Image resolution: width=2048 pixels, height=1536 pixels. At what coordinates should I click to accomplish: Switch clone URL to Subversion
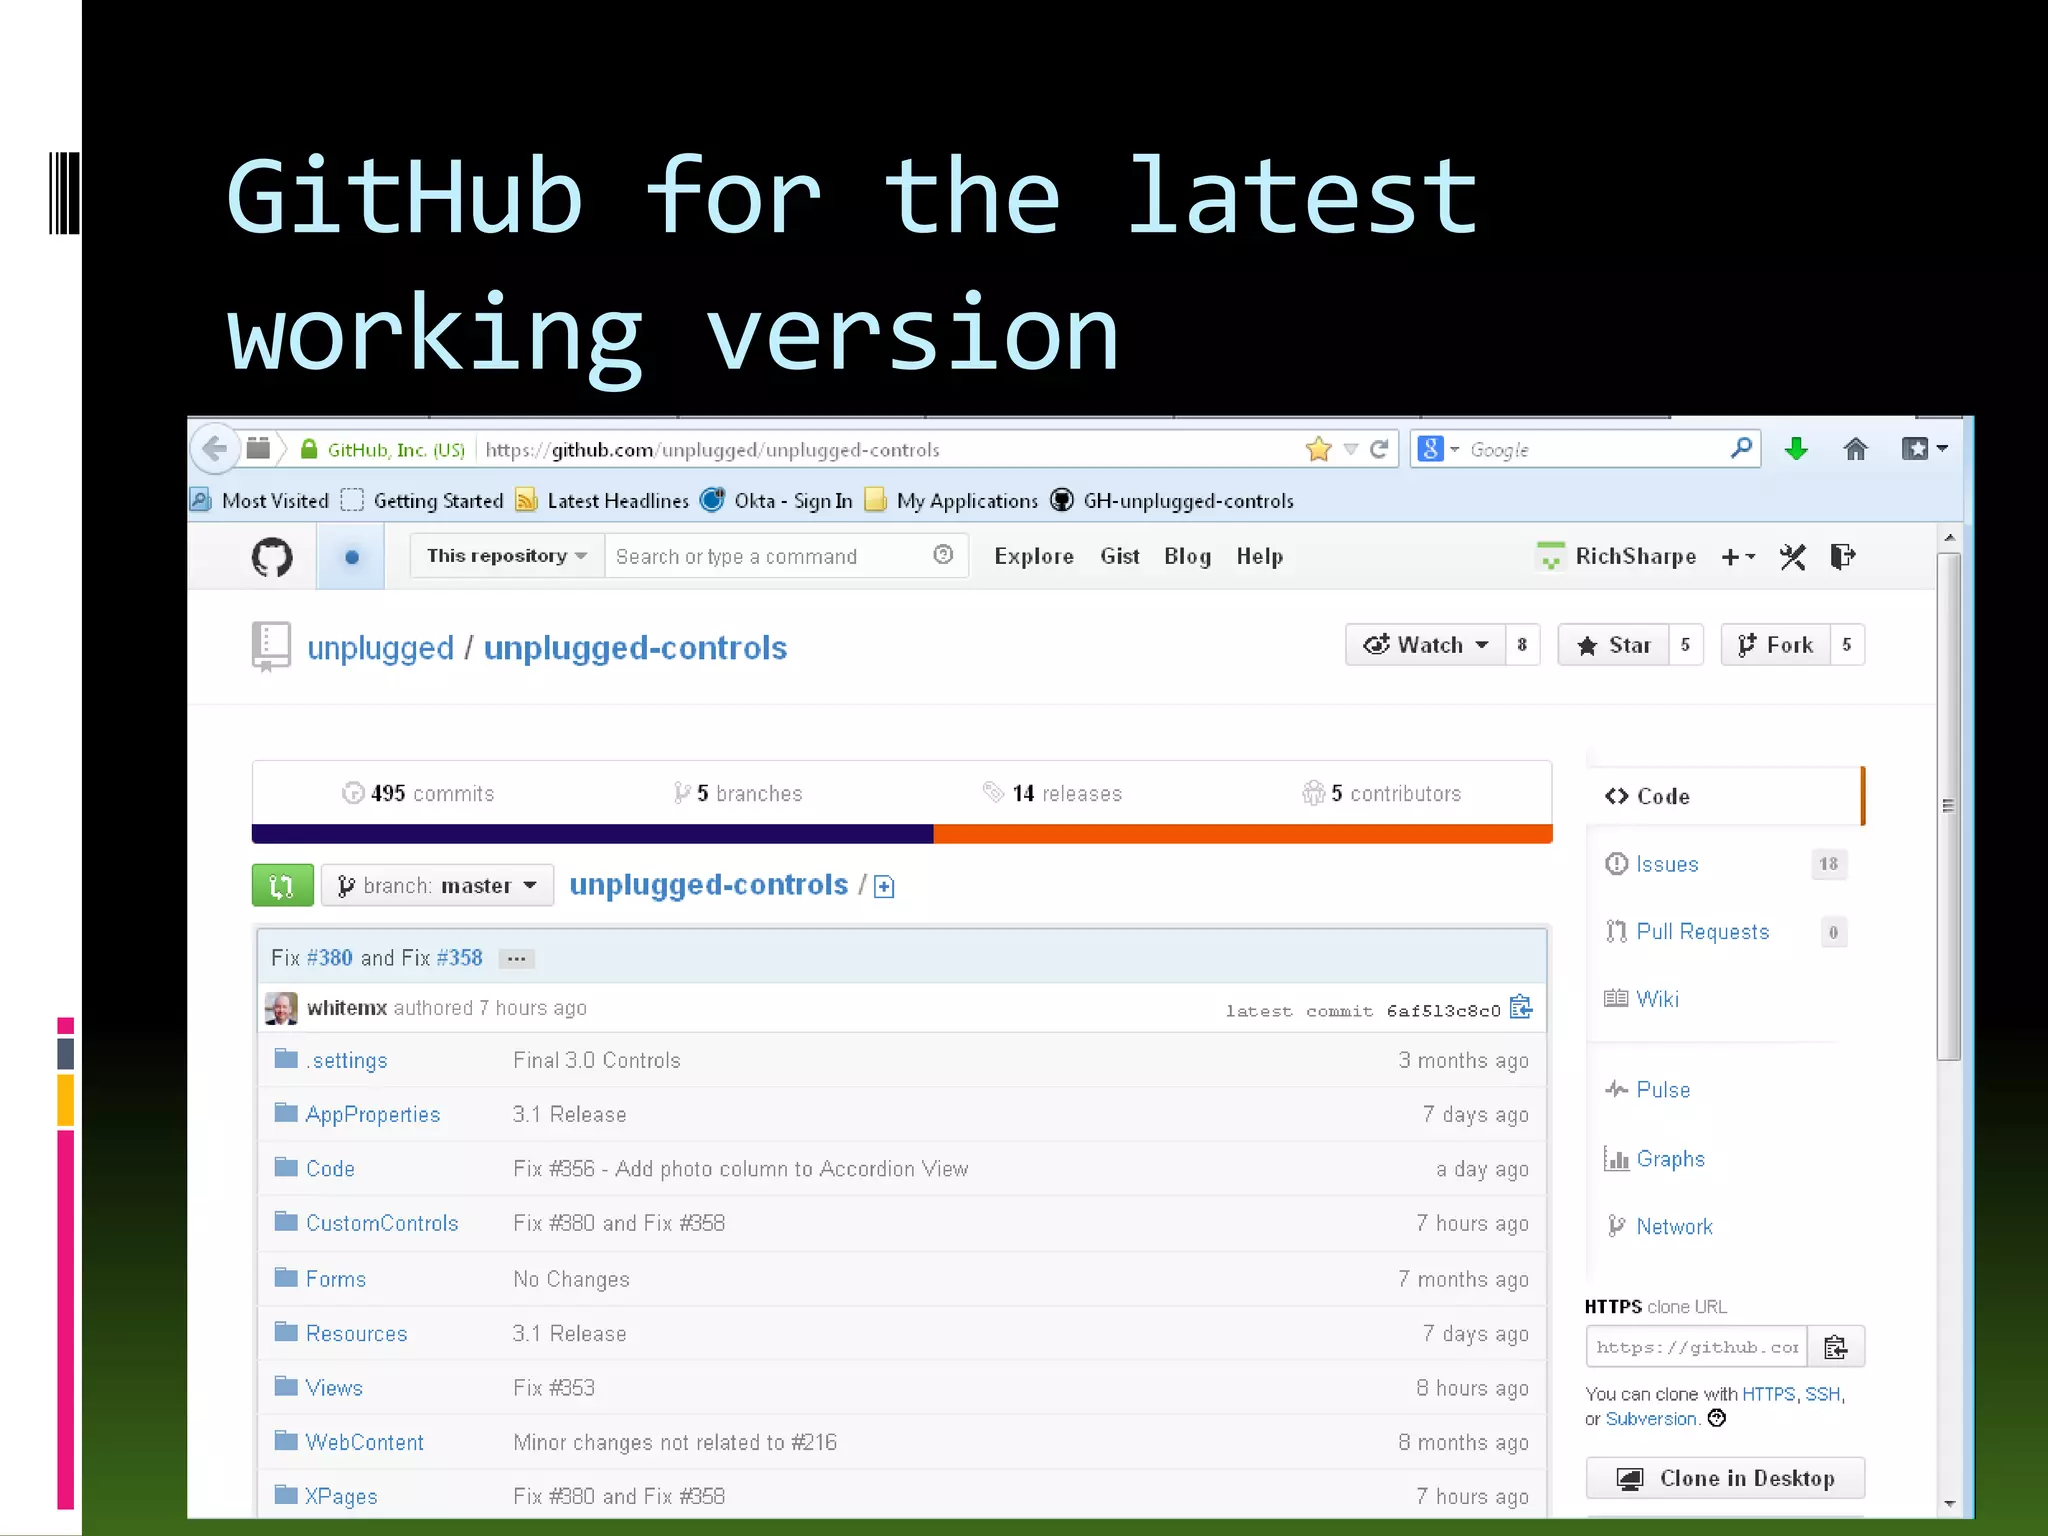pos(1651,1419)
